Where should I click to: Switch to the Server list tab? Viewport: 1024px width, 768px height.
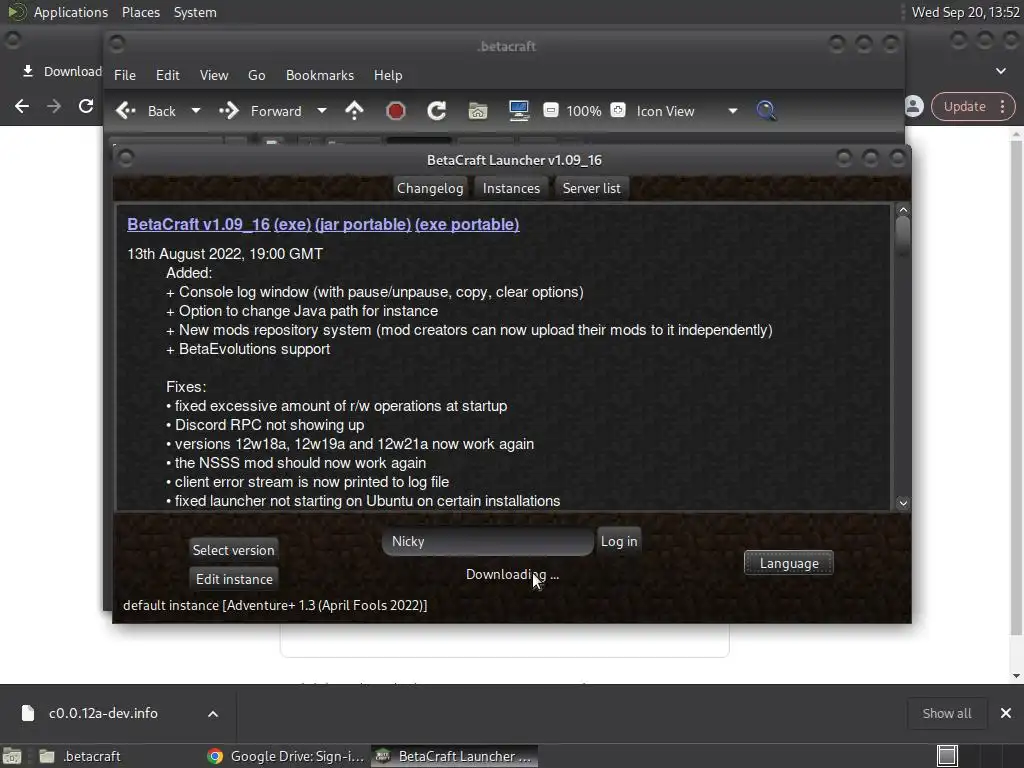pos(592,188)
